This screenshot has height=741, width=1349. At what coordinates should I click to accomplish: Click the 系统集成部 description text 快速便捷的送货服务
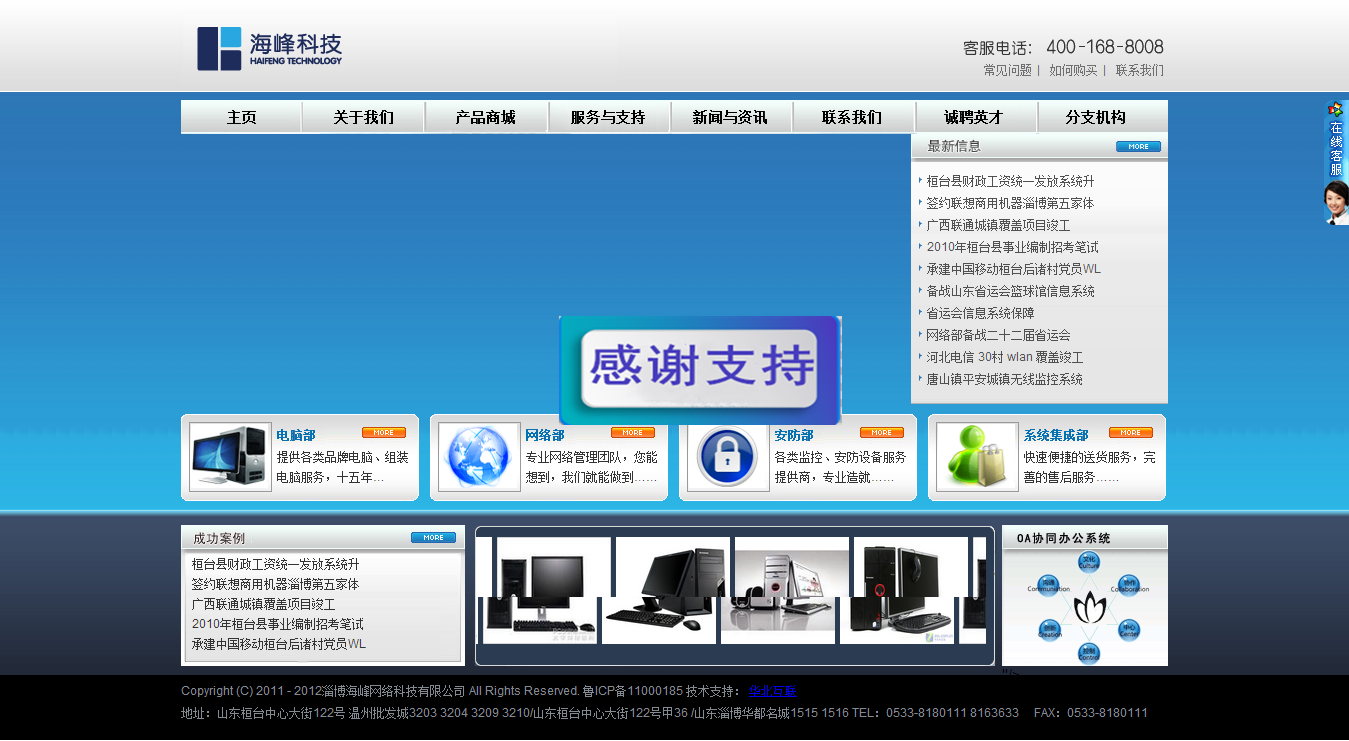coord(1089,467)
